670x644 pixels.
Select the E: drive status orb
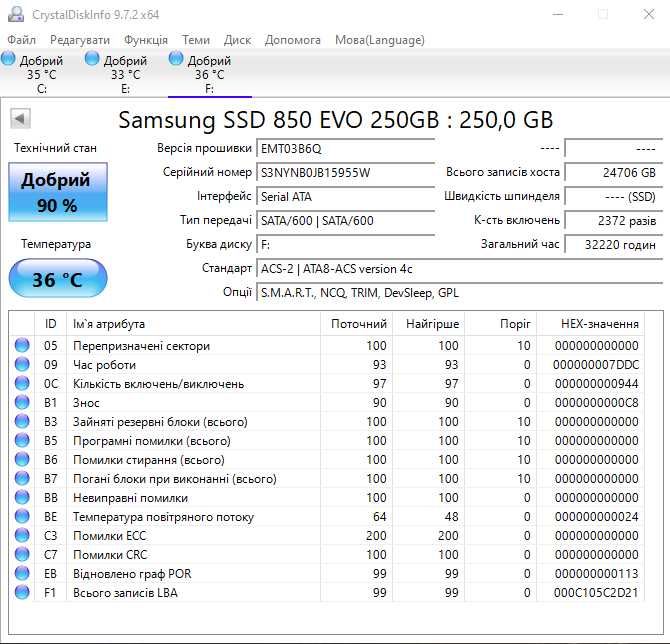(x=91, y=59)
